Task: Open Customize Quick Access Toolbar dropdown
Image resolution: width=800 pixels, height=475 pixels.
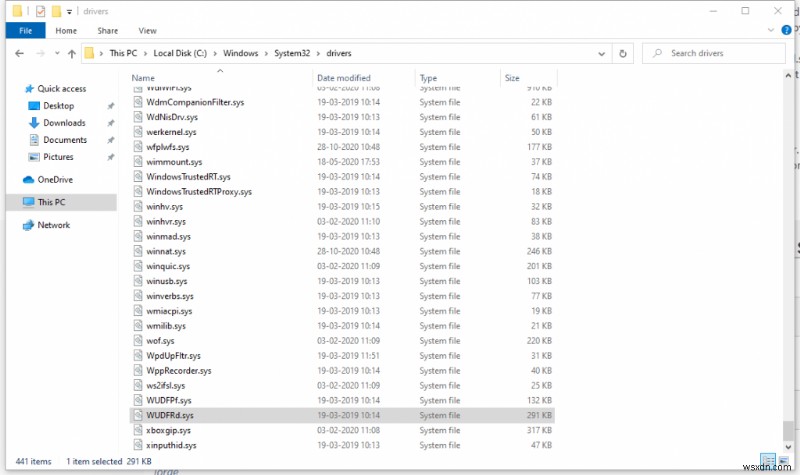Action: [x=69, y=11]
